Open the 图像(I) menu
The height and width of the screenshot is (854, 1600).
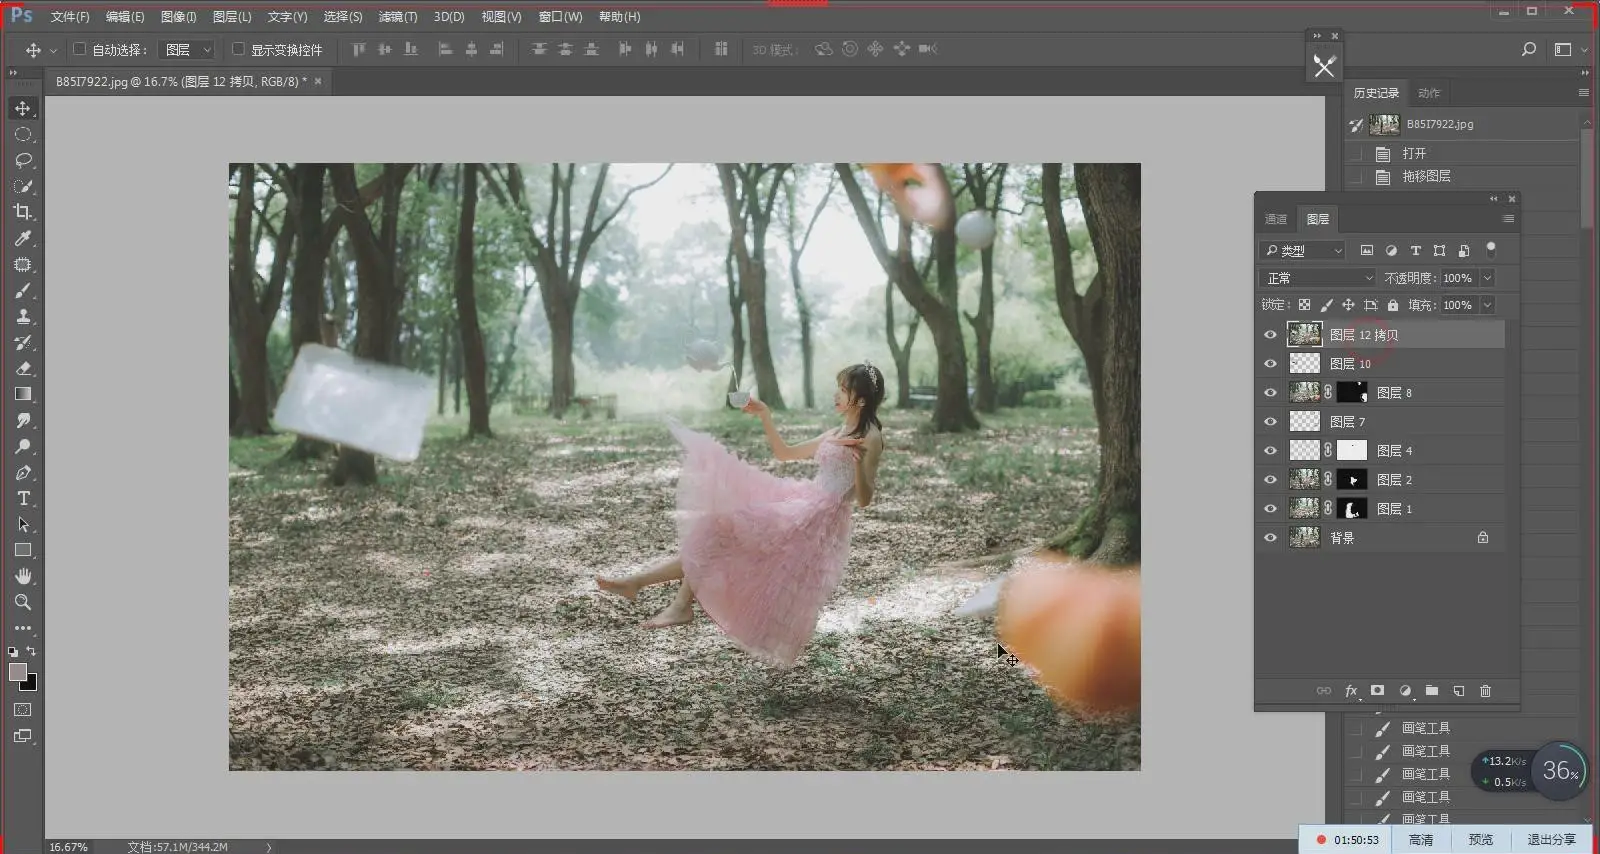(x=179, y=17)
